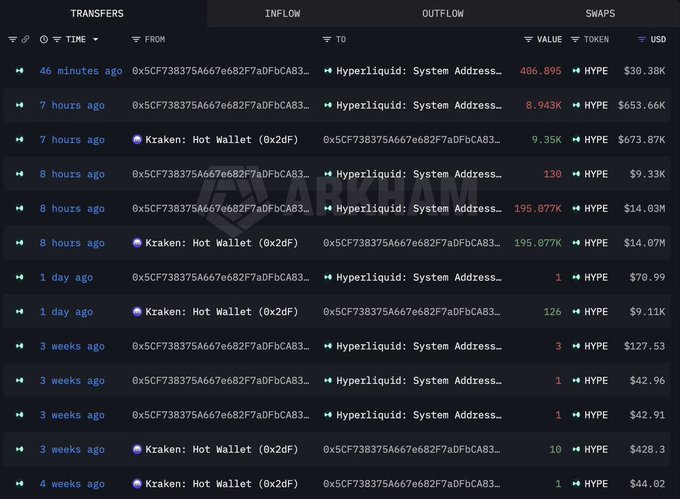Click the chain icon on the $42.96 row
Viewport: 680px width, 499px height.
pyautogui.click(x=20, y=381)
